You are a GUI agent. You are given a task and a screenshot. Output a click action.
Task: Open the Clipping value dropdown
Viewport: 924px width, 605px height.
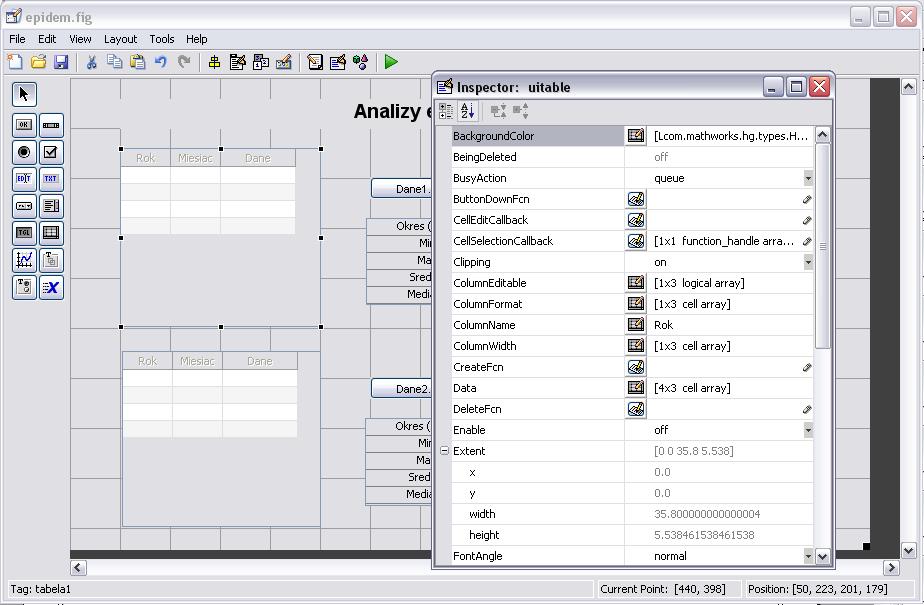coord(808,262)
